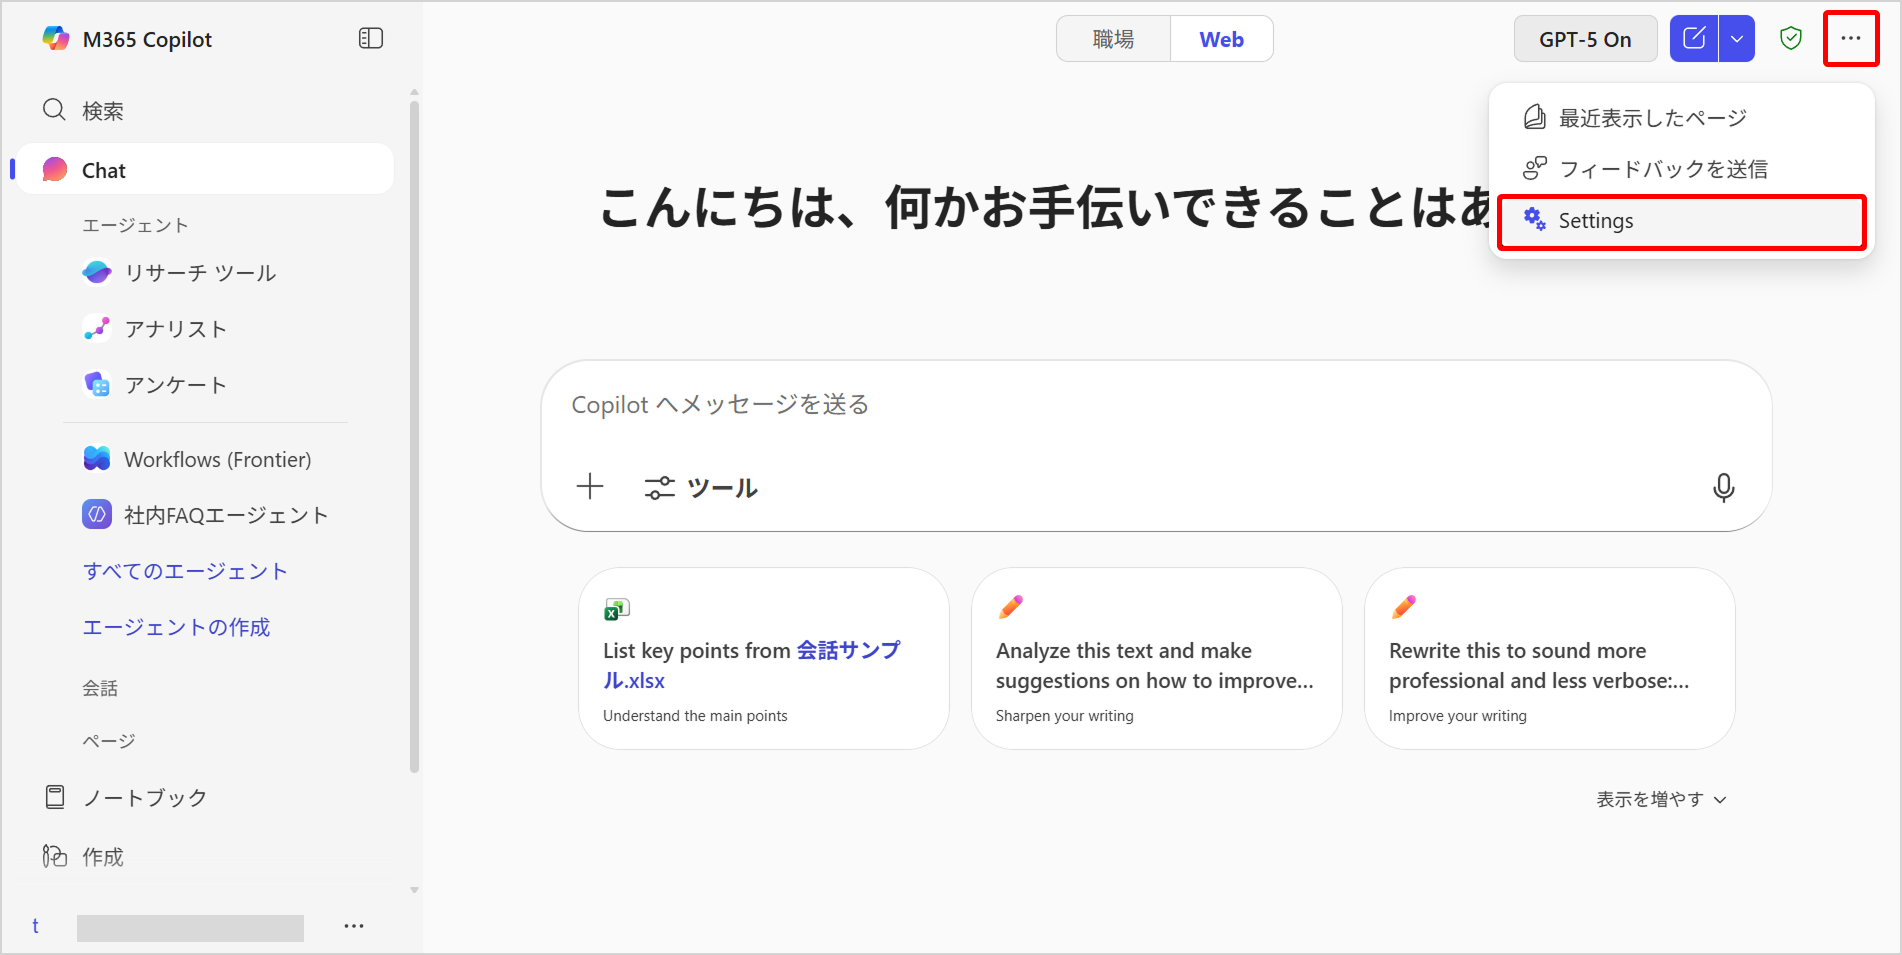The image size is (1902, 955).
Task: Open Workflows (Frontier) agent
Action: tap(217, 459)
